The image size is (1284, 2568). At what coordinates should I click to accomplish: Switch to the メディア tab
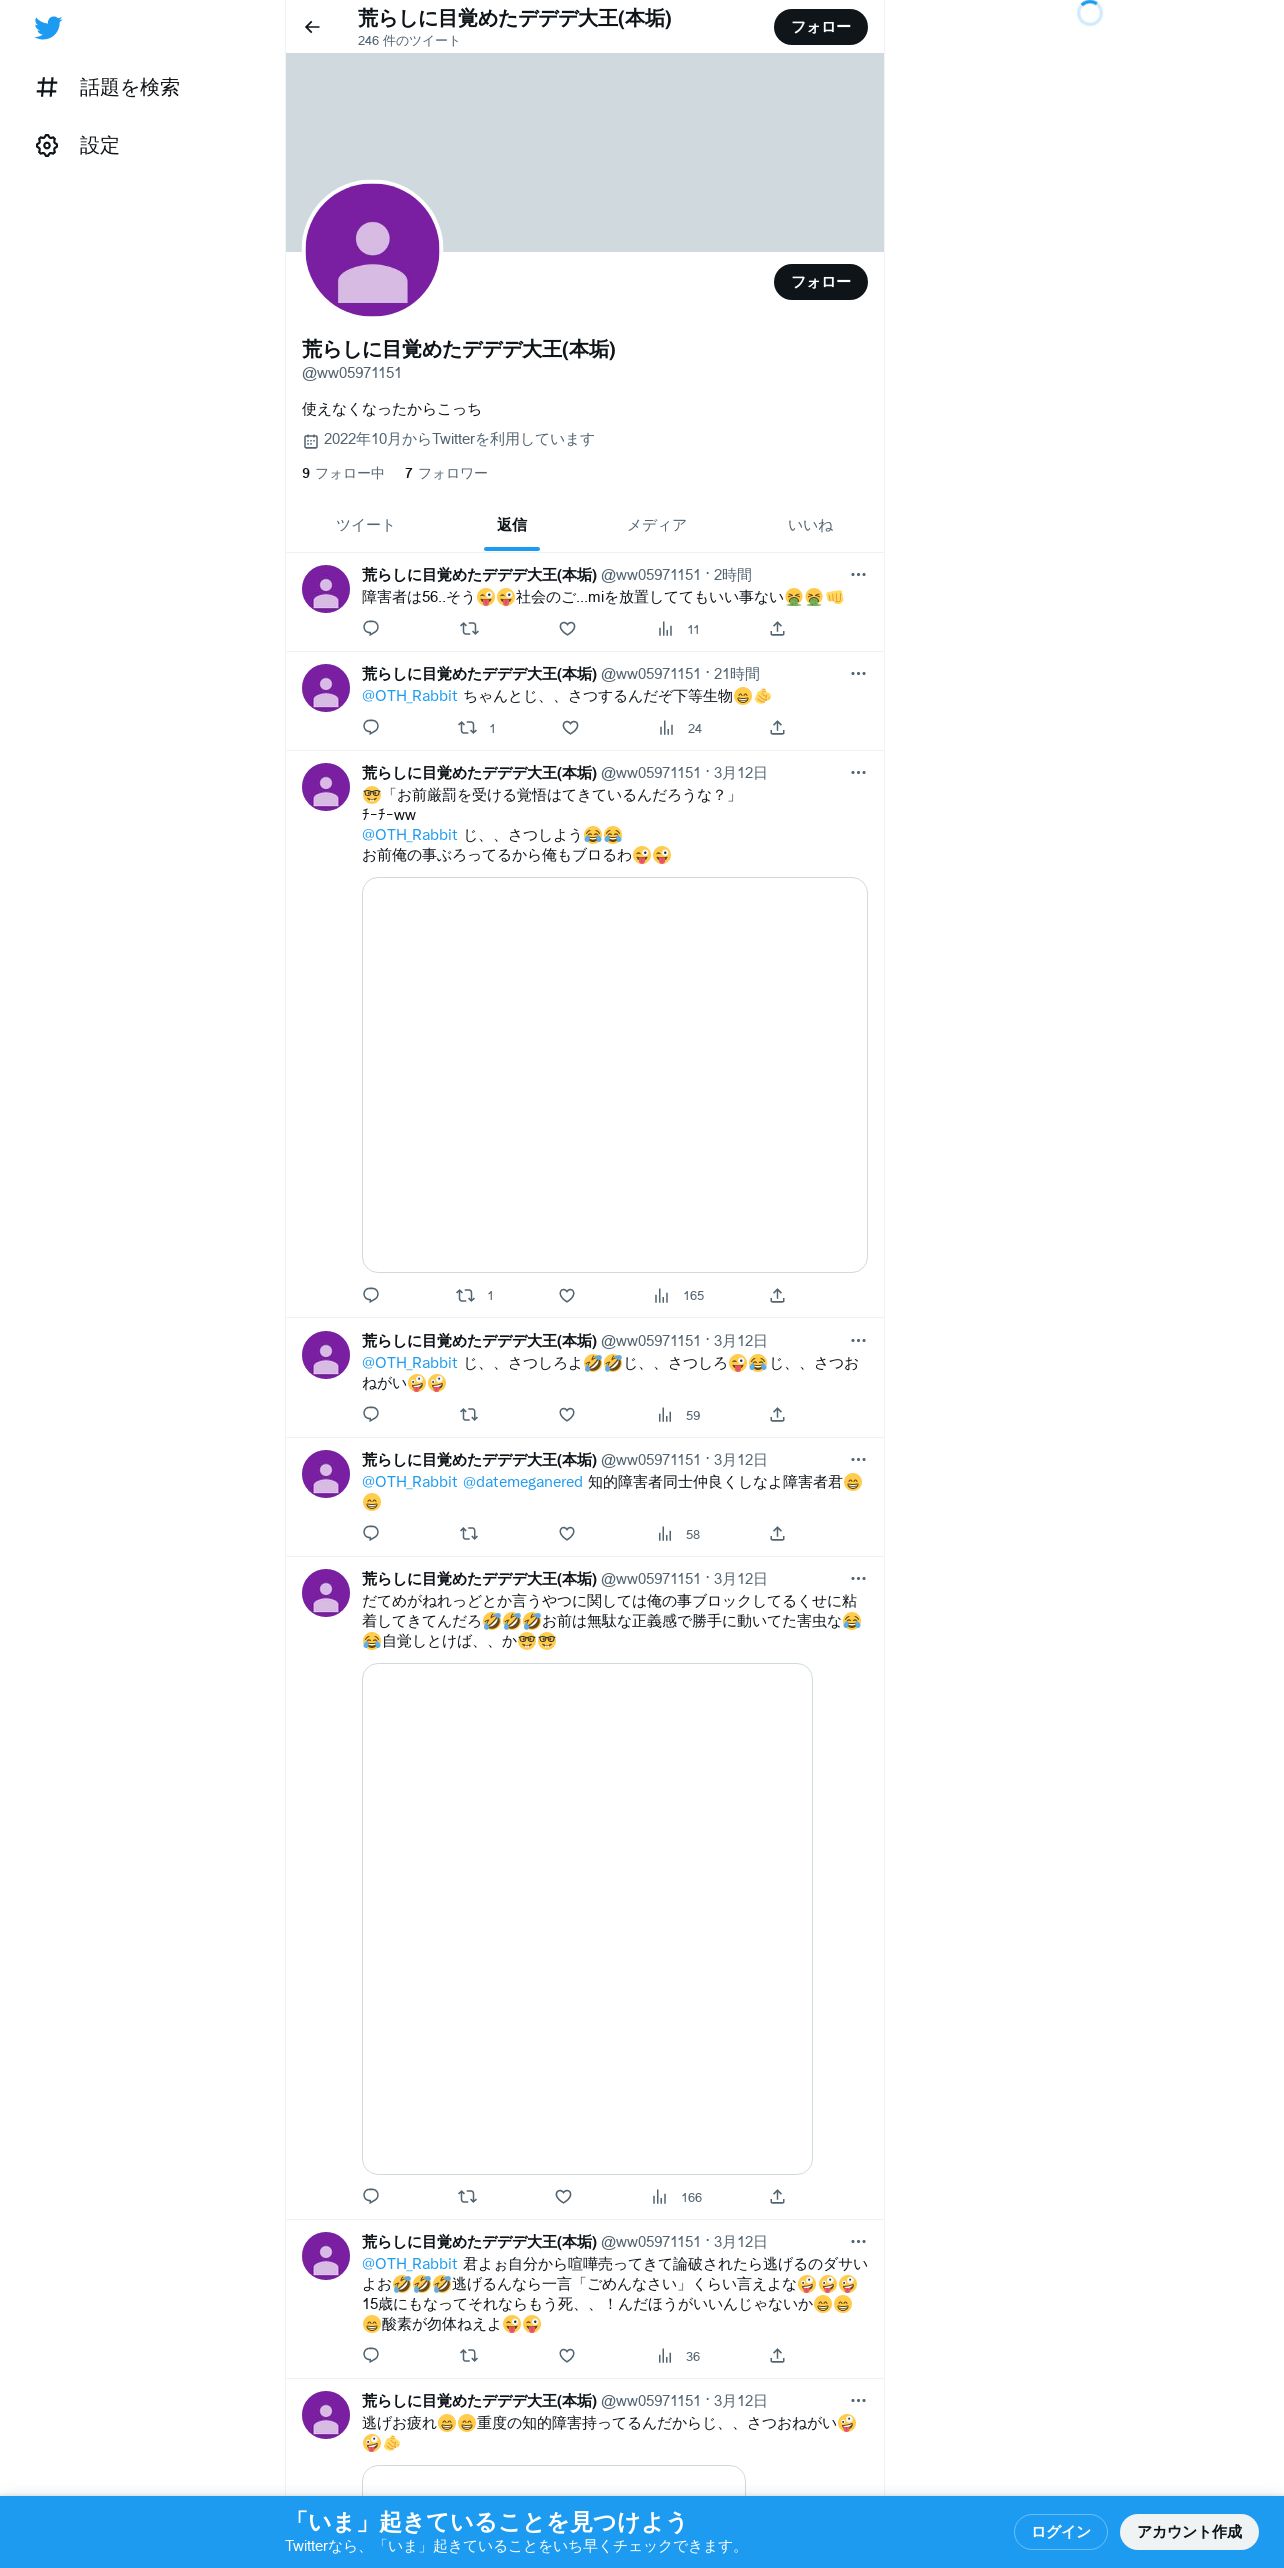(x=657, y=526)
